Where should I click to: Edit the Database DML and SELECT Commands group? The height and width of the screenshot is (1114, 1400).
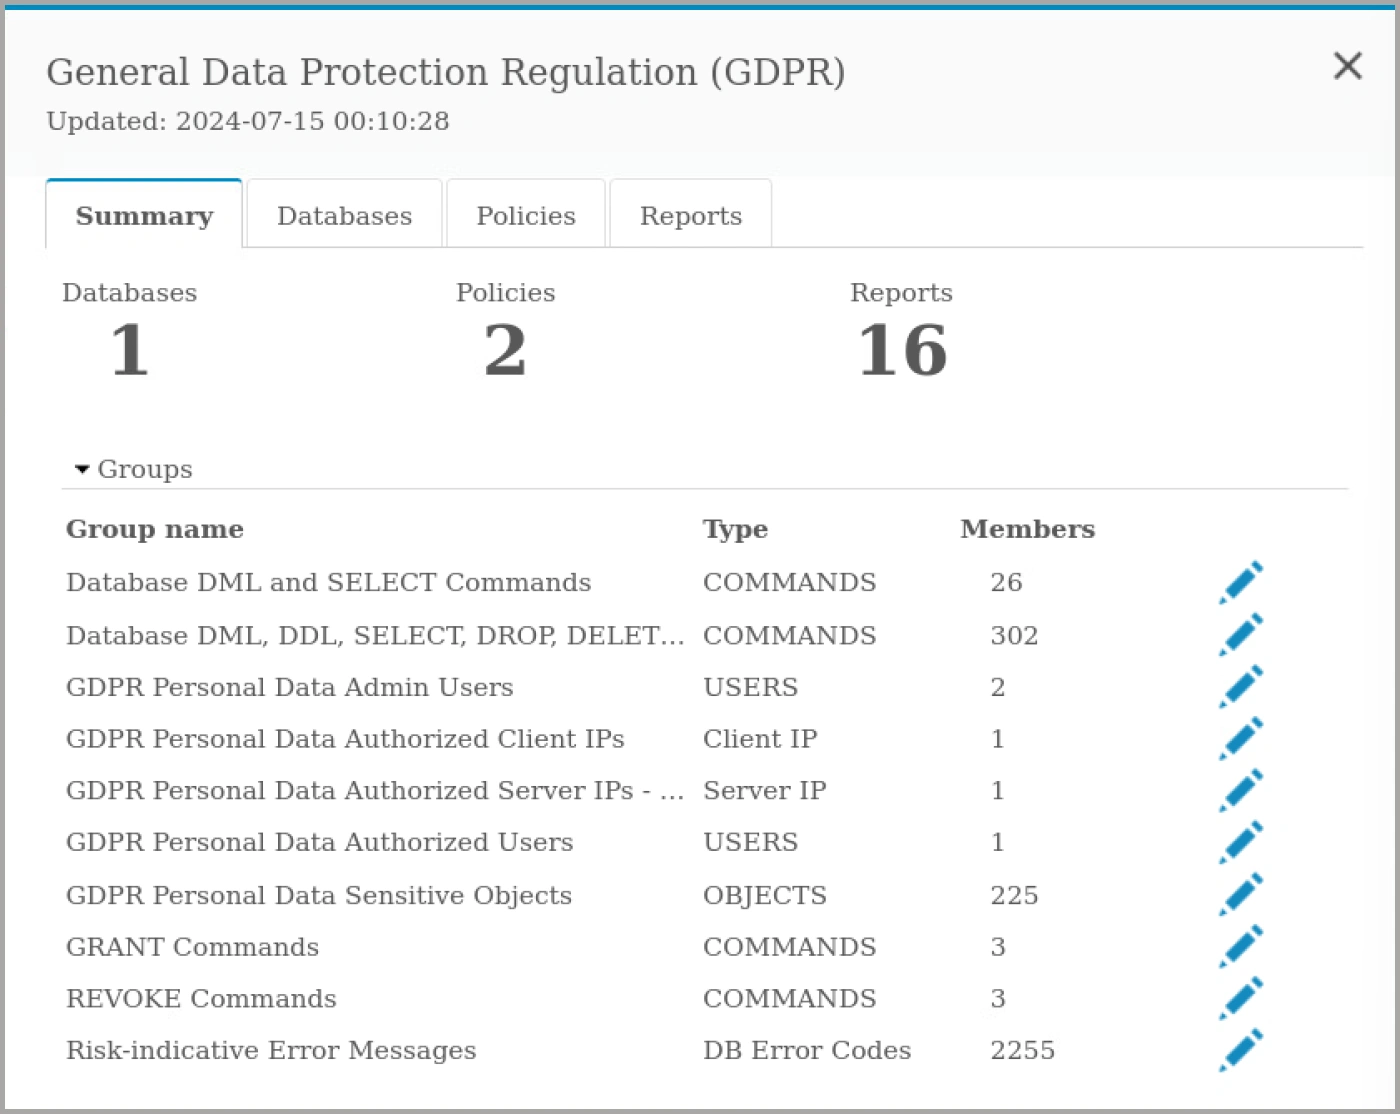[x=1241, y=583]
